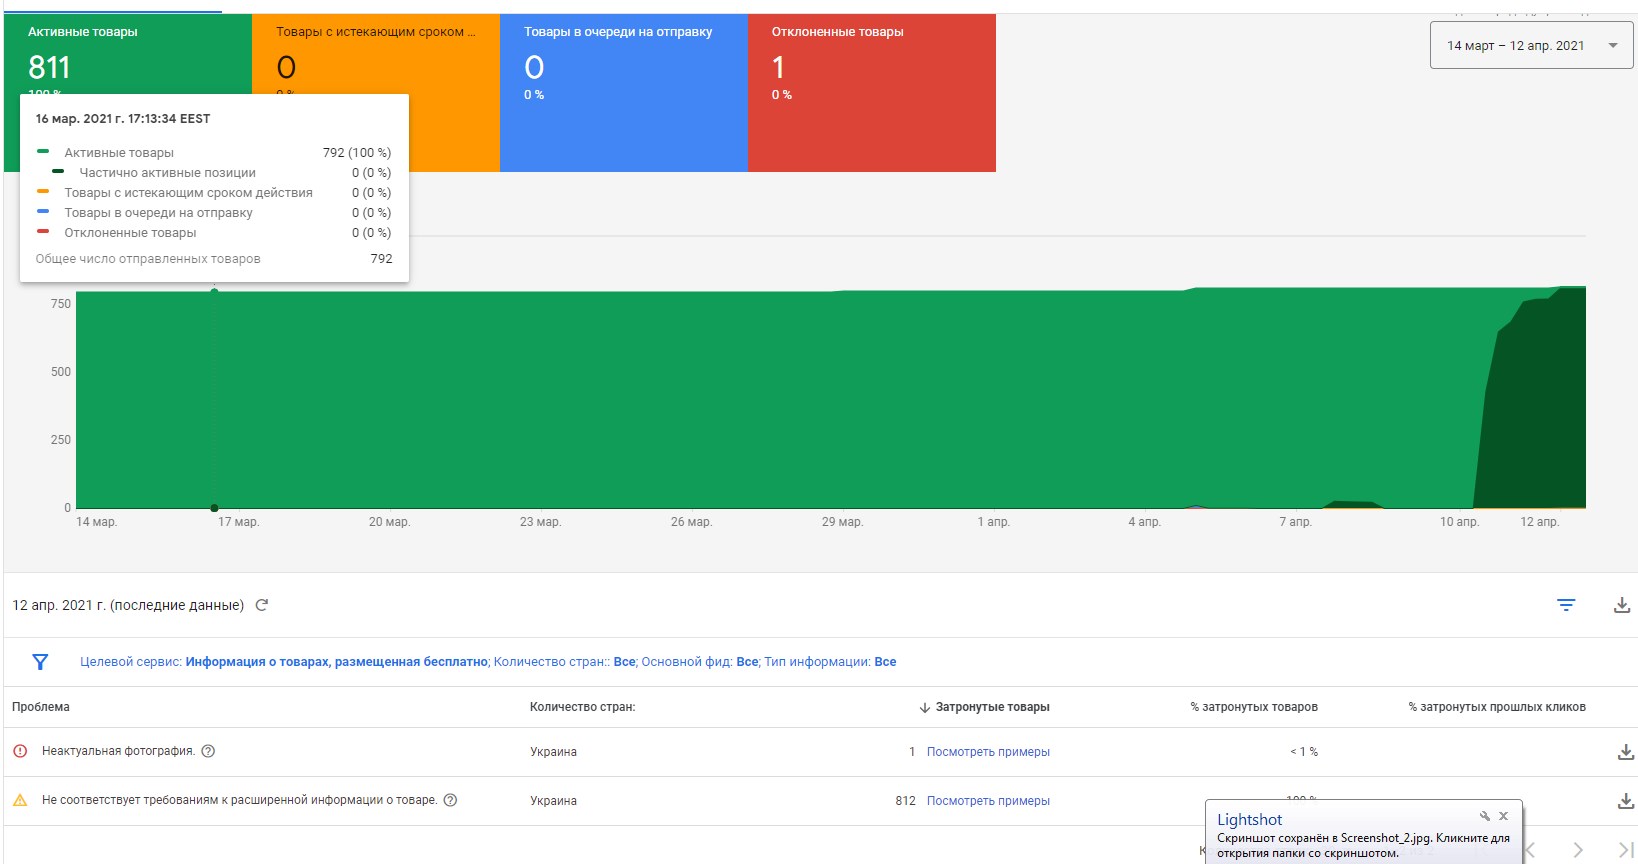The width and height of the screenshot is (1638, 864).
Task: Click the 1 апр. axis label
Action: 993,522
